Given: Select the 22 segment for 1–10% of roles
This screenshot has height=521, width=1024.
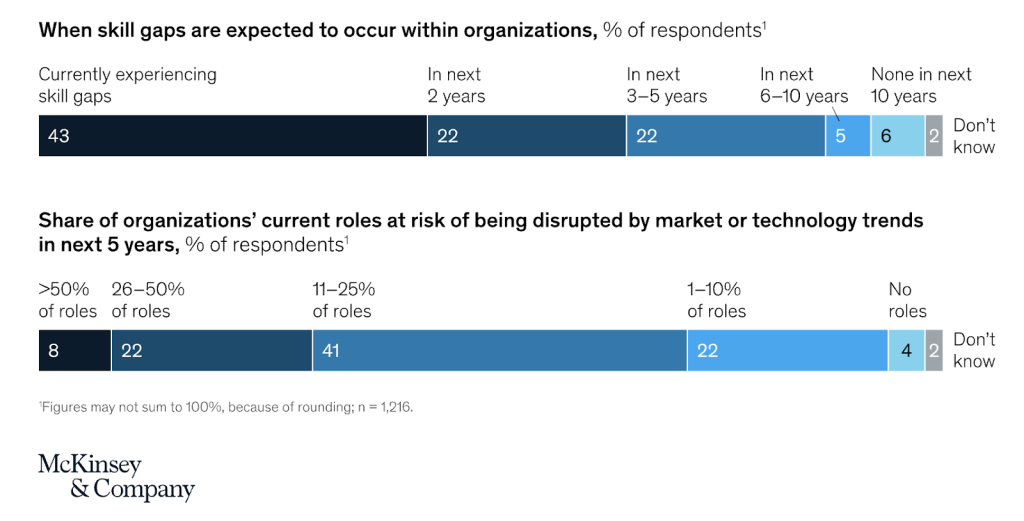Looking at the screenshot, I should [x=787, y=351].
